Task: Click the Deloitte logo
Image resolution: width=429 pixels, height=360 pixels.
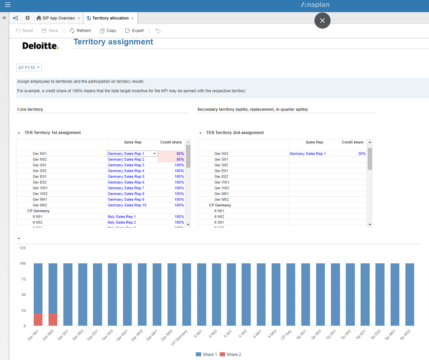Action: [x=40, y=46]
